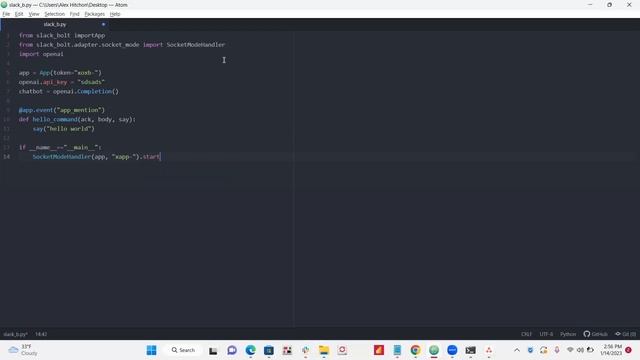Open the Windows Security shield tray icon
The width and height of the screenshot is (640, 360).
530,350
